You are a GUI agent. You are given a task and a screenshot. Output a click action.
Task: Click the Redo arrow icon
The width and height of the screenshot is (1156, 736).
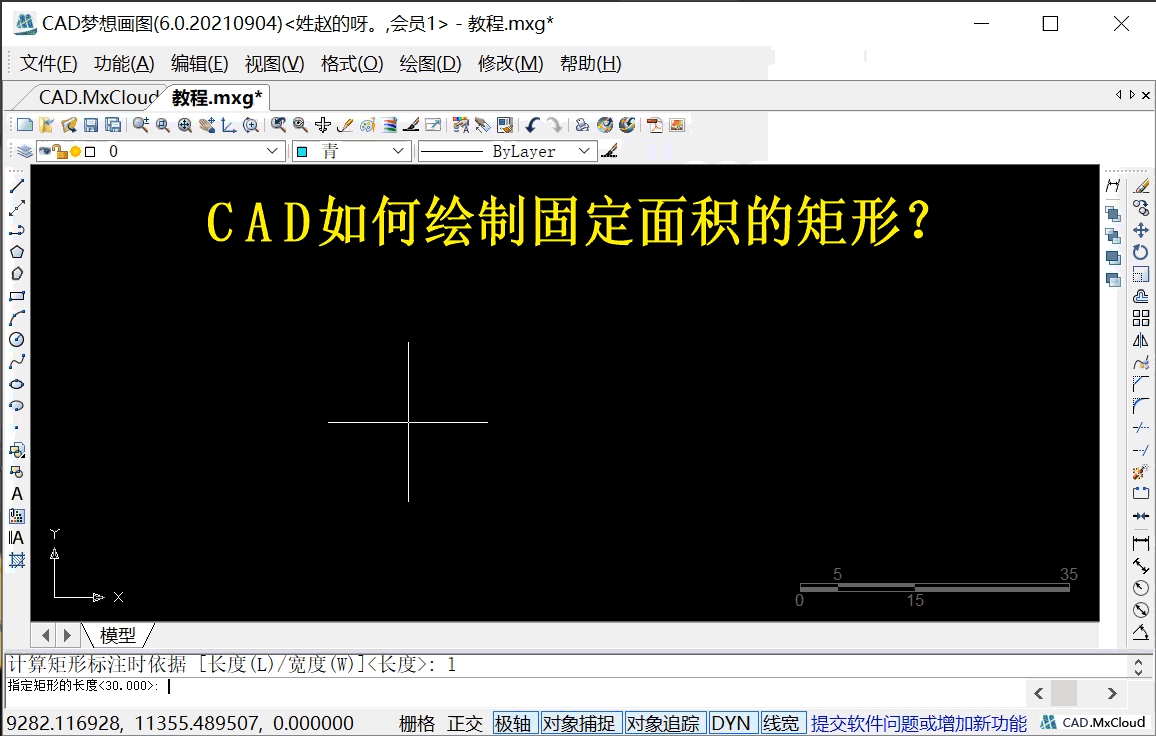point(554,125)
